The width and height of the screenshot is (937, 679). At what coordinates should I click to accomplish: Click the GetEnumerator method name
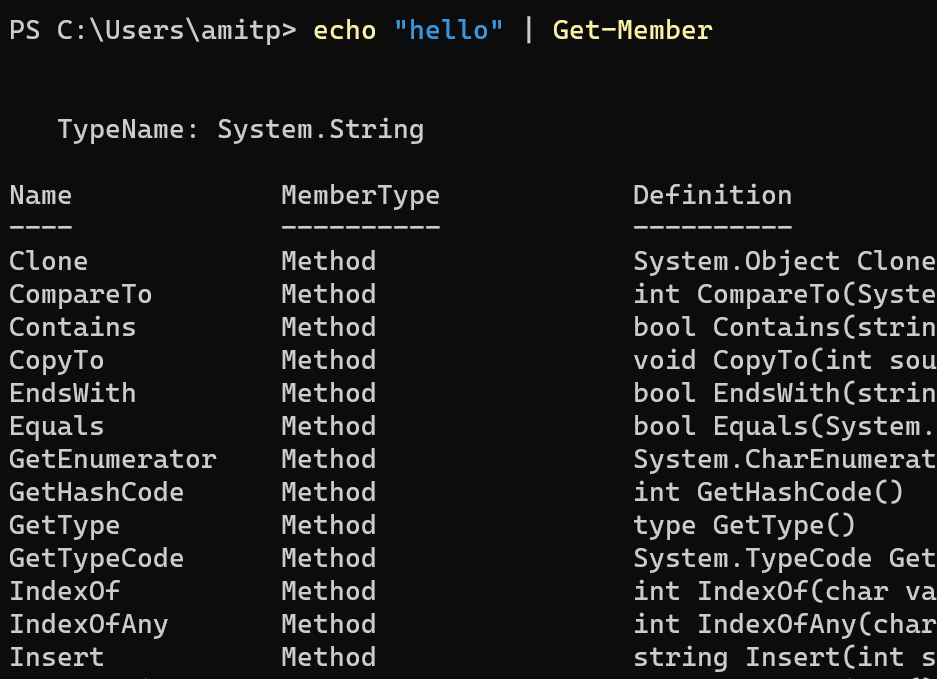pyautogui.click(x=113, y=459)
